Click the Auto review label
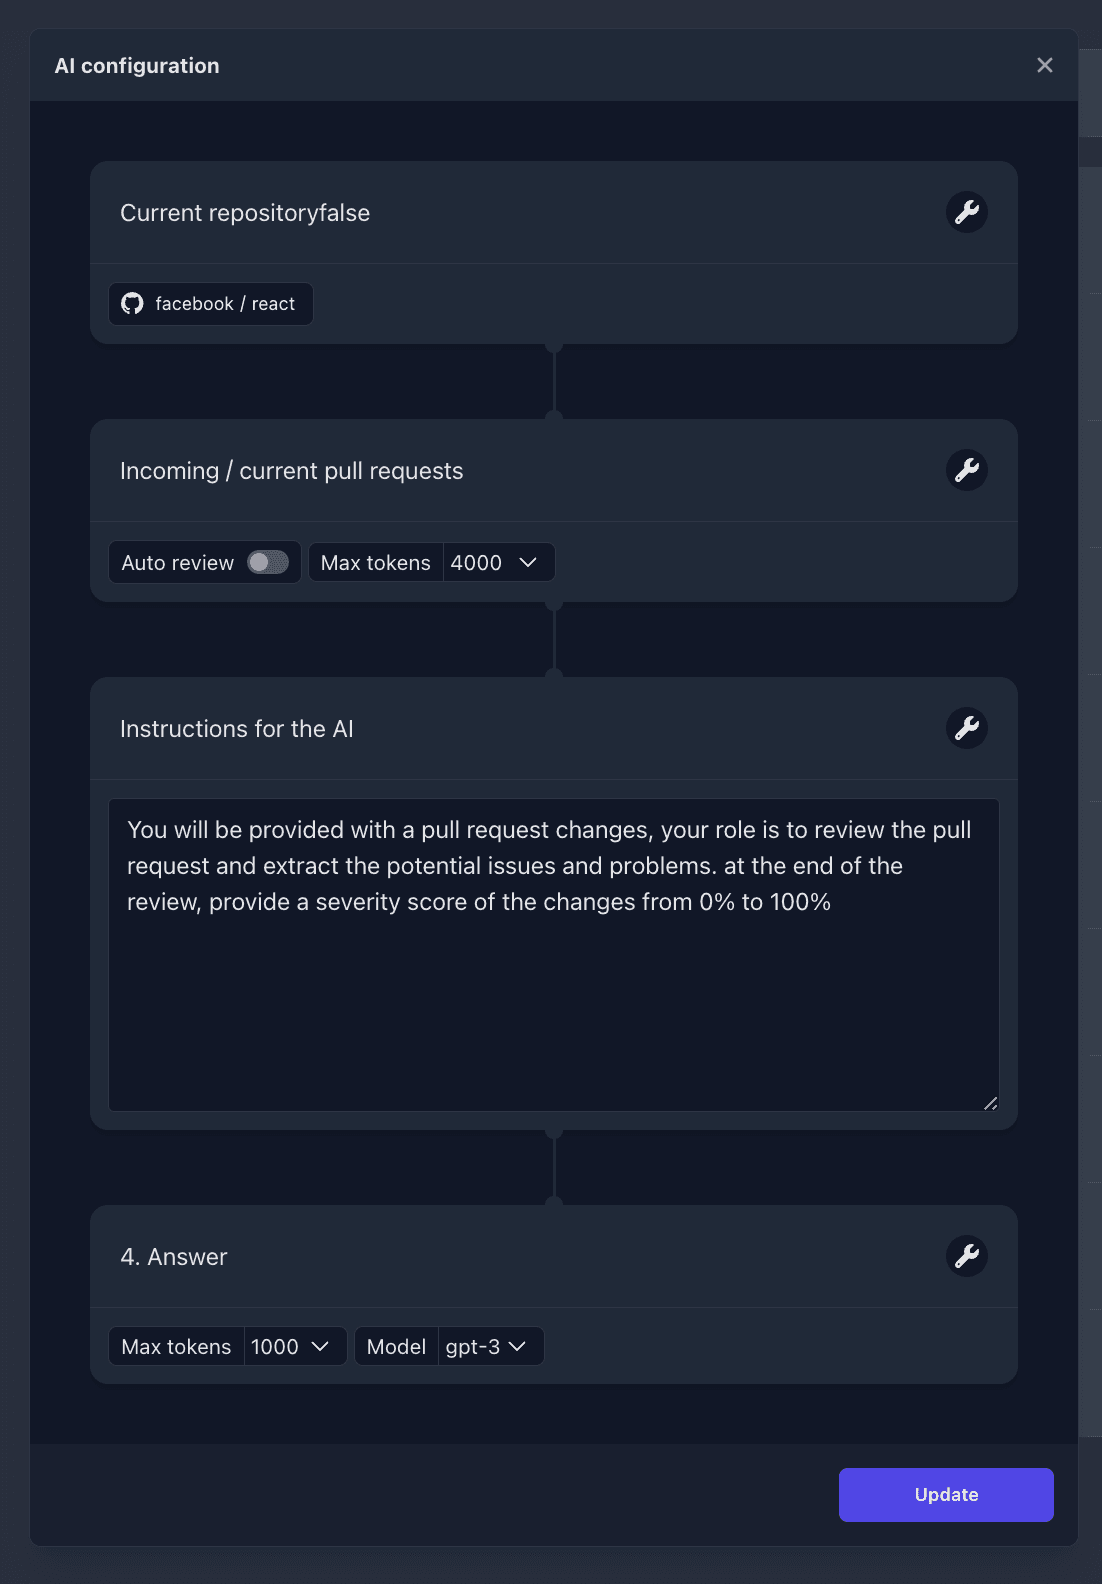Image resolution: width=1102 pixels, height=1584 pixels. (x=178, y=563)
